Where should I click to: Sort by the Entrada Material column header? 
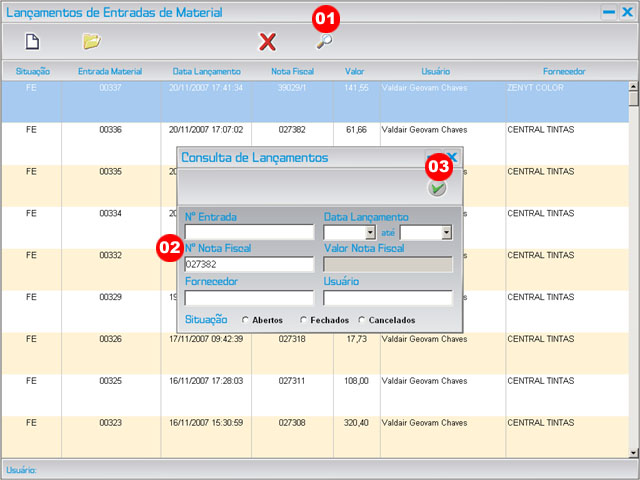tap(110, 72)
